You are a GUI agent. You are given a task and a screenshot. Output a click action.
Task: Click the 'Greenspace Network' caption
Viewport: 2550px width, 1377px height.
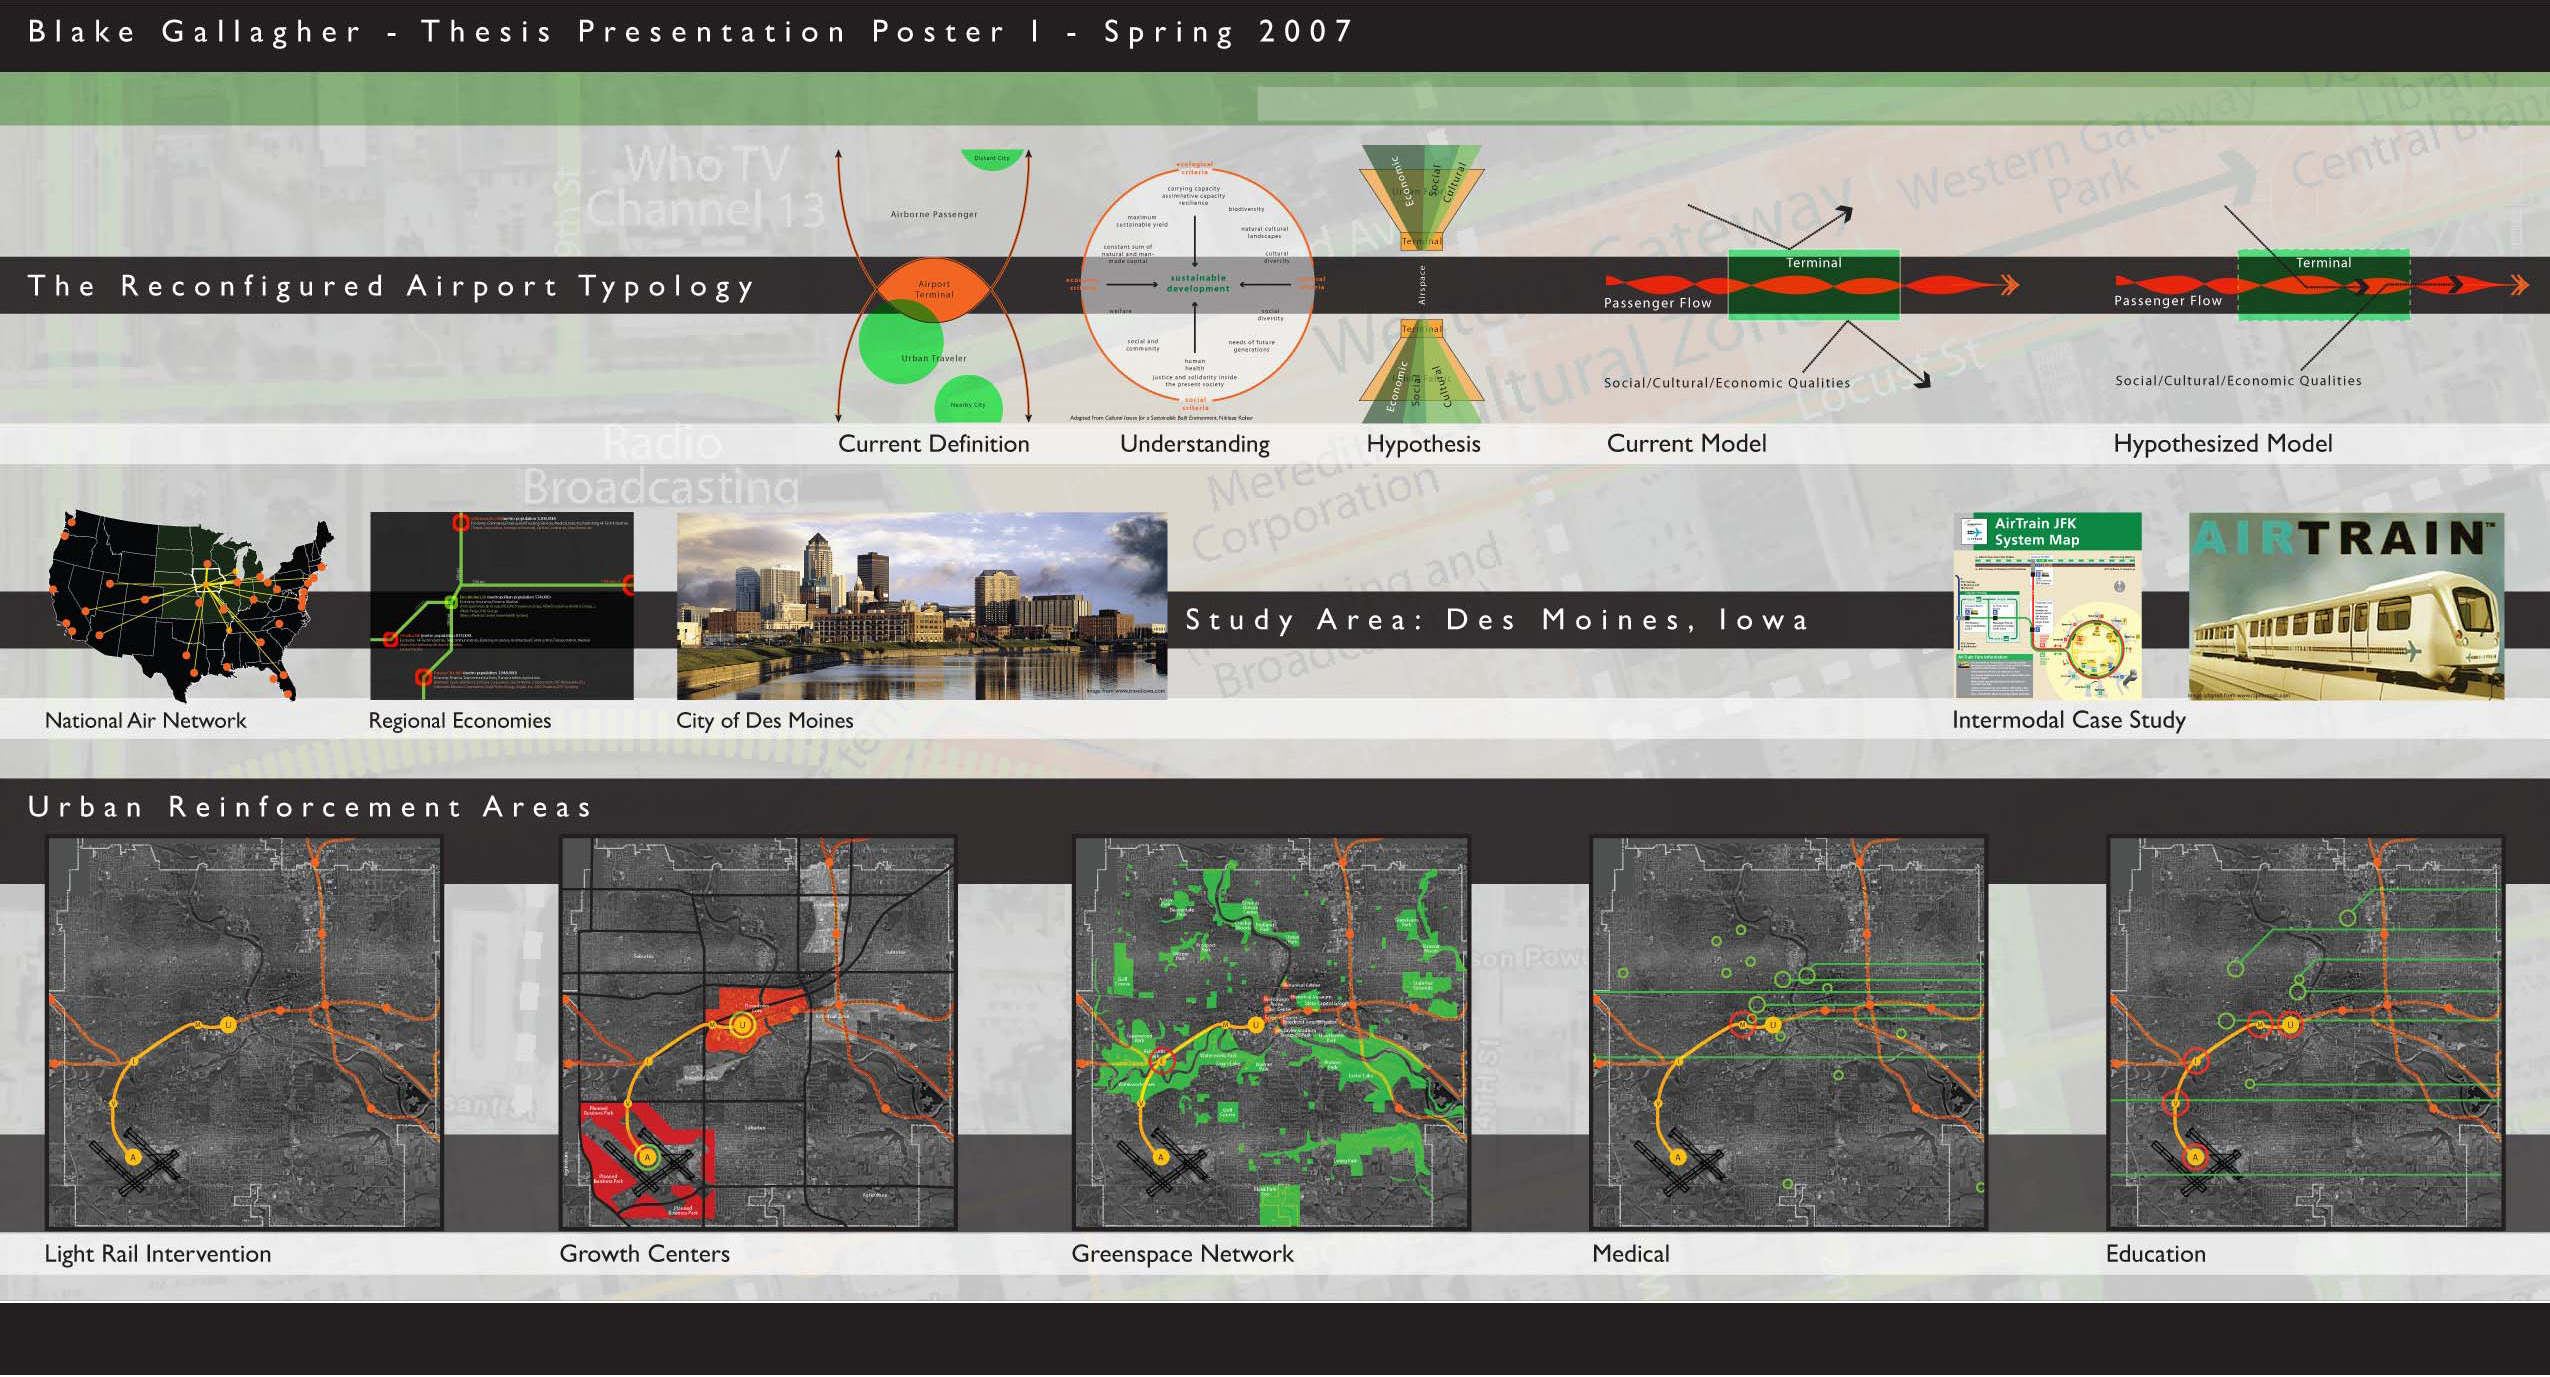(1182, 1254)
